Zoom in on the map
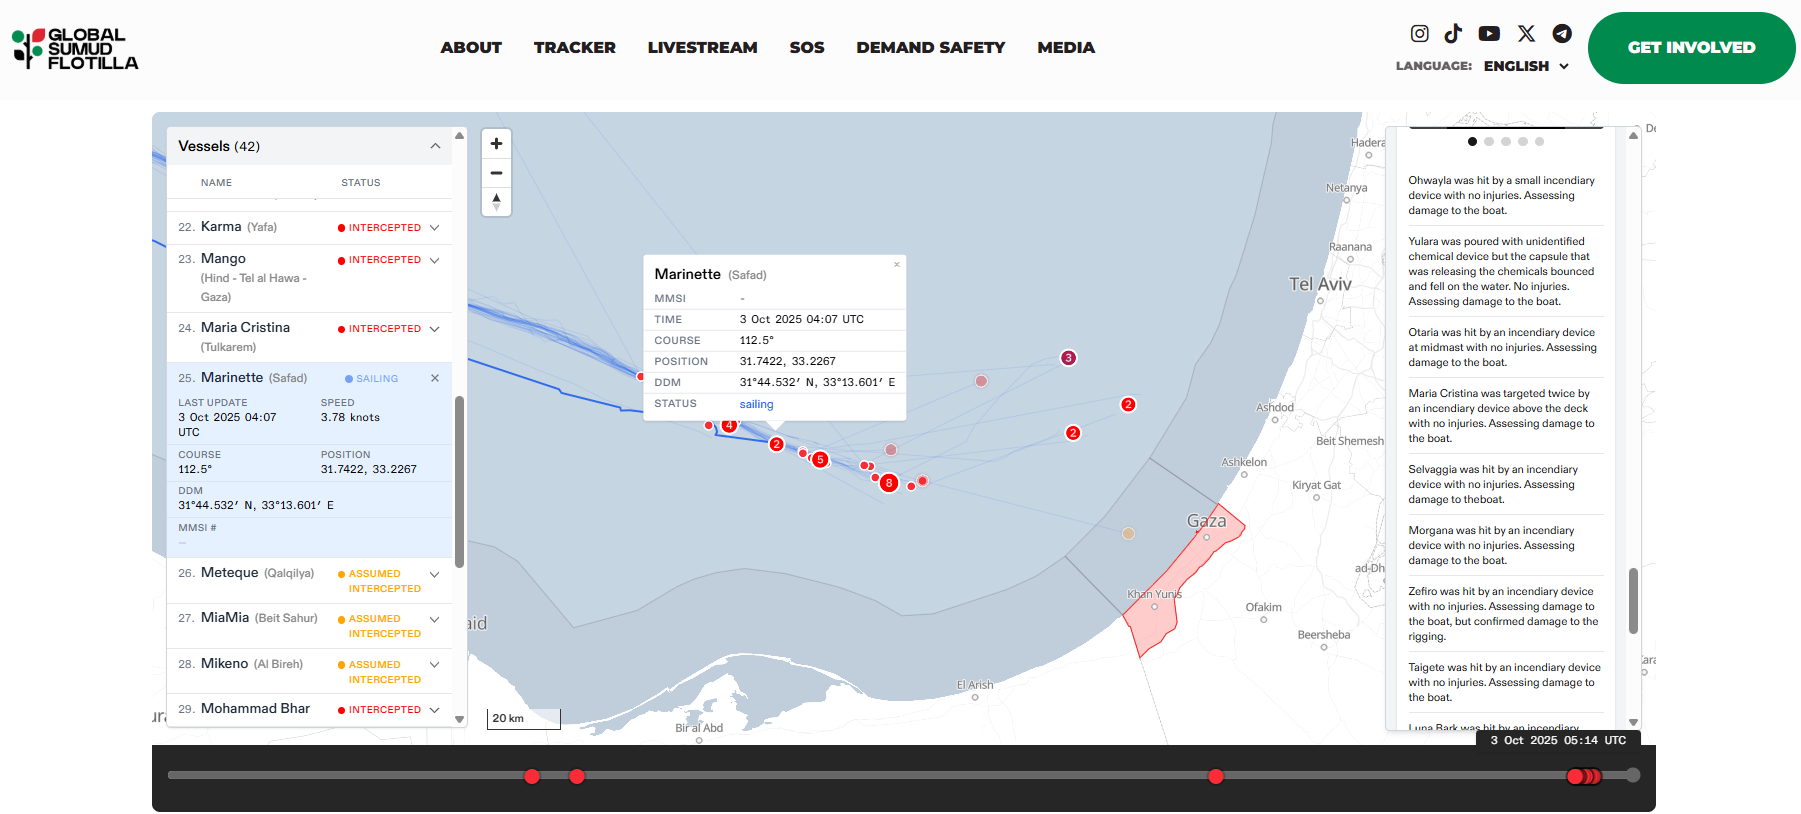The image size is (1801, 814). tap(496, 144)
